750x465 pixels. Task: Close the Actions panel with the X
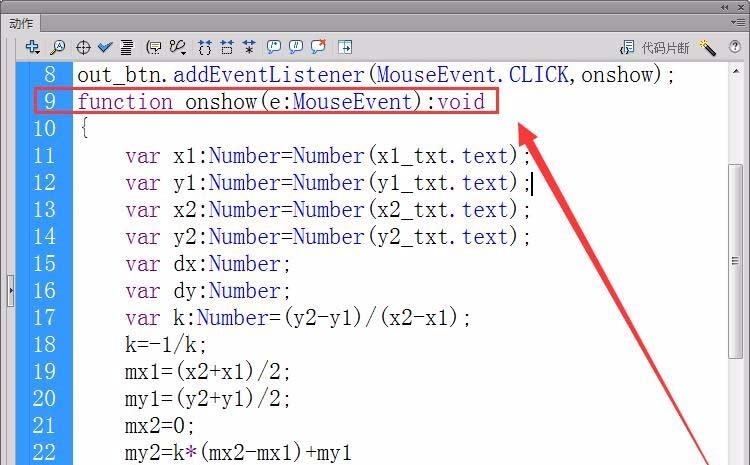pyautogui.click(x=740, y=7)
